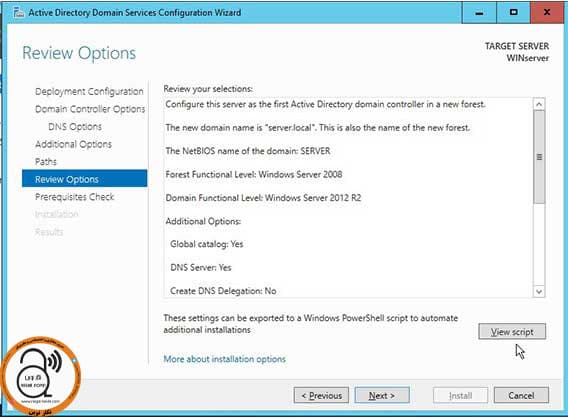Click the 'Configure this server as the first' line
The height and width of the screenshot is (418, 568).
click(x=325, y=104)
